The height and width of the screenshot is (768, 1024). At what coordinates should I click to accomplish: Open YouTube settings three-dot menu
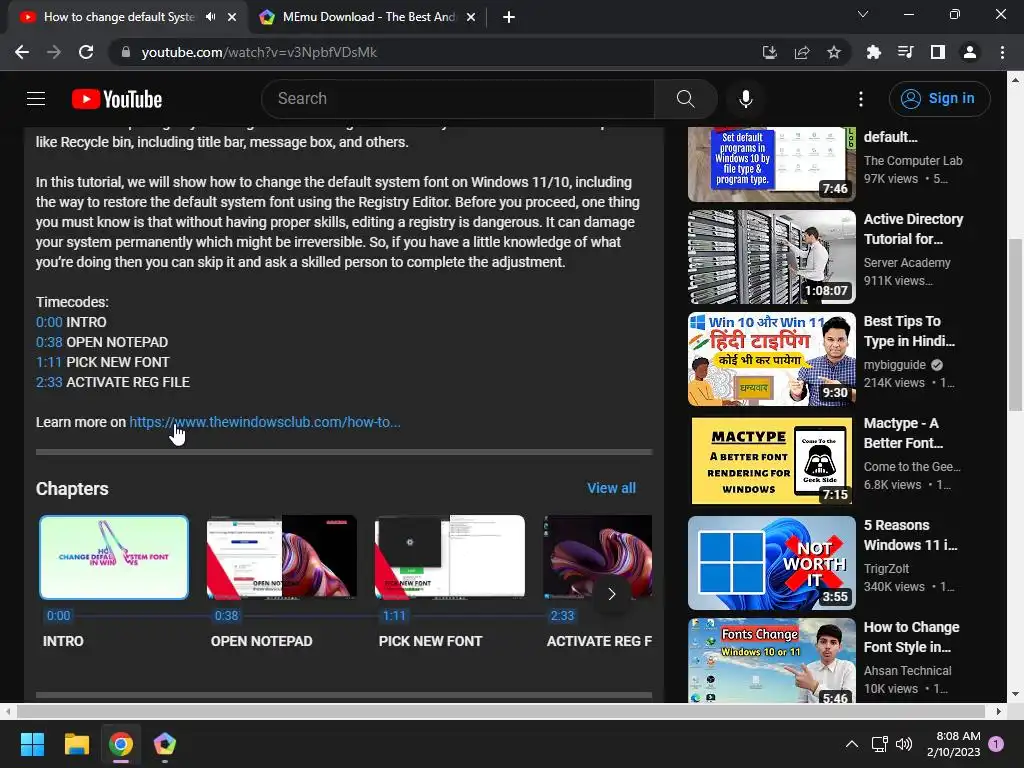click(x=861, y=99)
